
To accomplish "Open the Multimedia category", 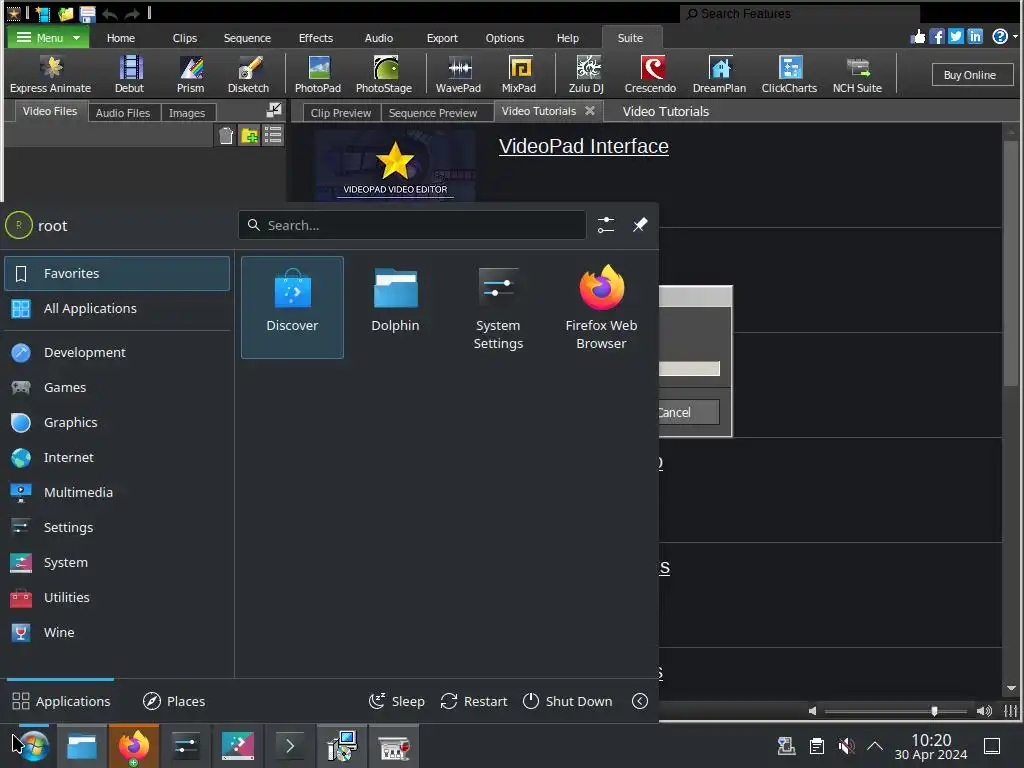I will click(117, 492).
